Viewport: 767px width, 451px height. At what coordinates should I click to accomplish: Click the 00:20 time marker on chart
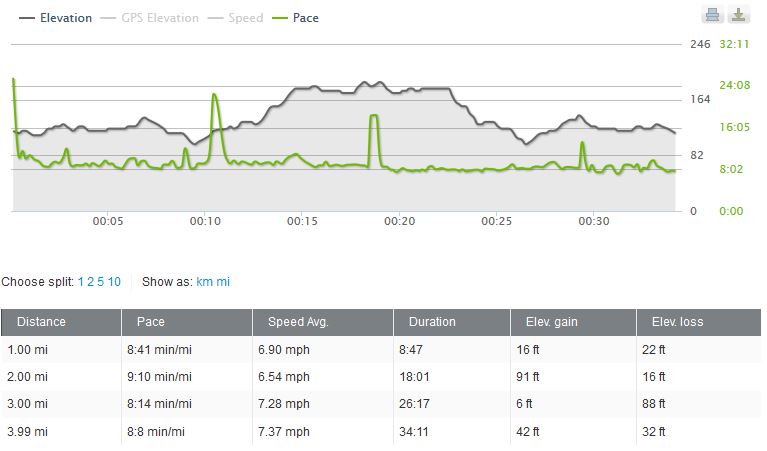point(399,221)
